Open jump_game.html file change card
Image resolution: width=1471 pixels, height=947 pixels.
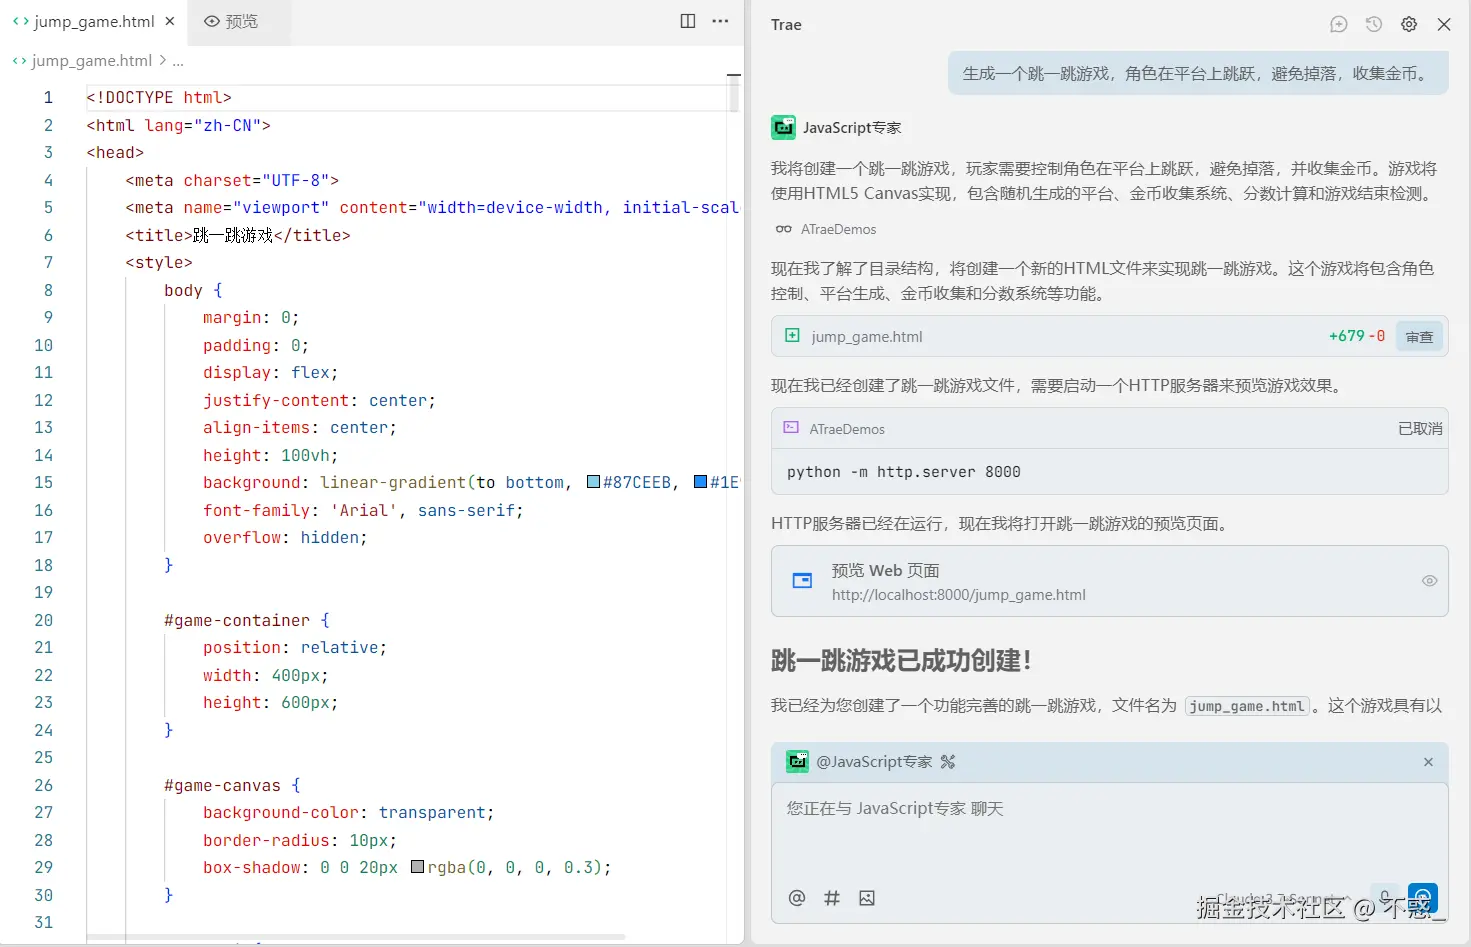(x=1109, y=337)
